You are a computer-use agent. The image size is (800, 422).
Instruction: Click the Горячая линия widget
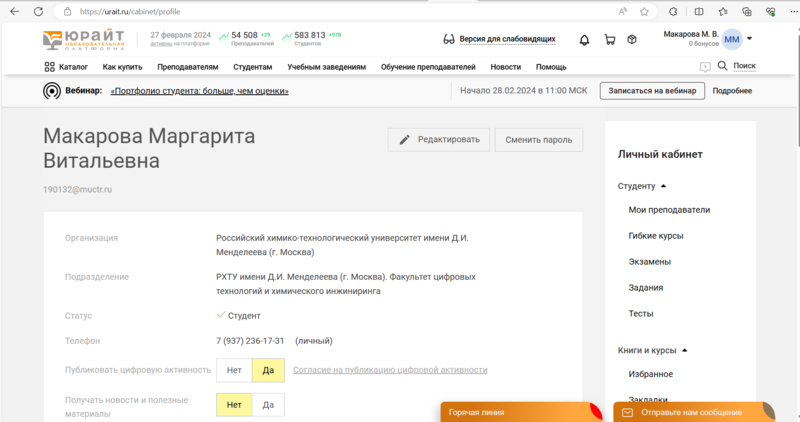coord(521,412)
